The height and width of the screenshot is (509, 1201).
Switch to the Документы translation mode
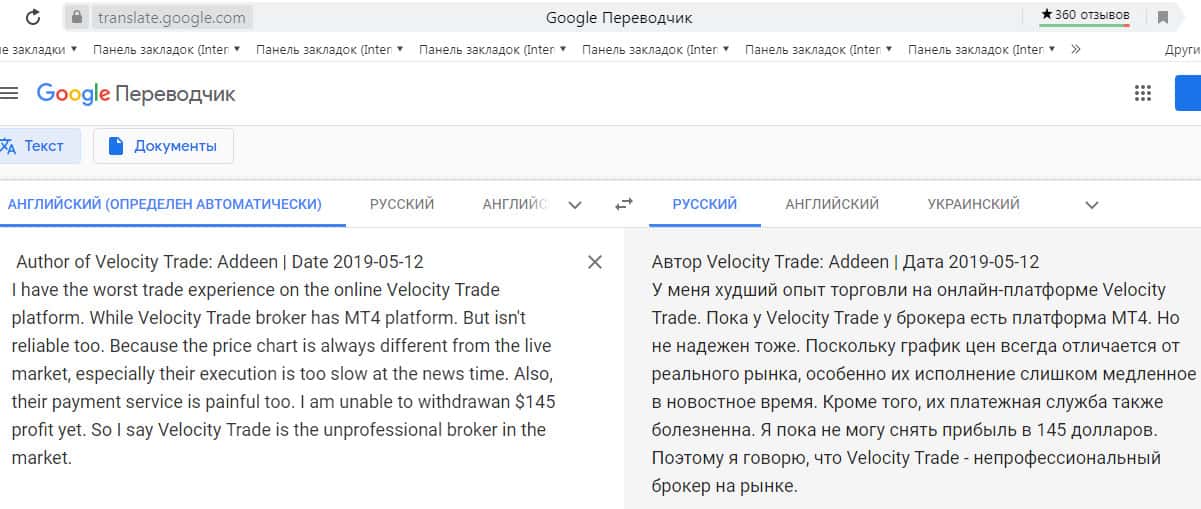point(163,146)
